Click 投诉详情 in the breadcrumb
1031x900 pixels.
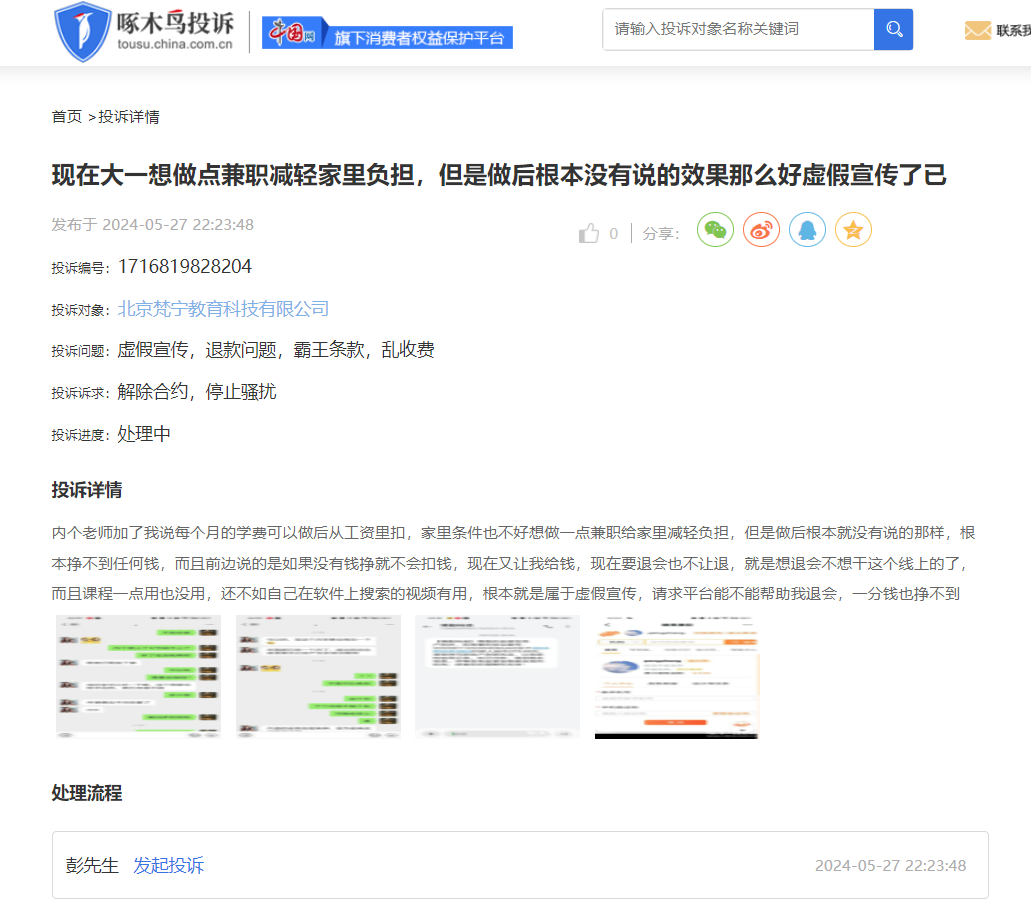coord(129,117)
